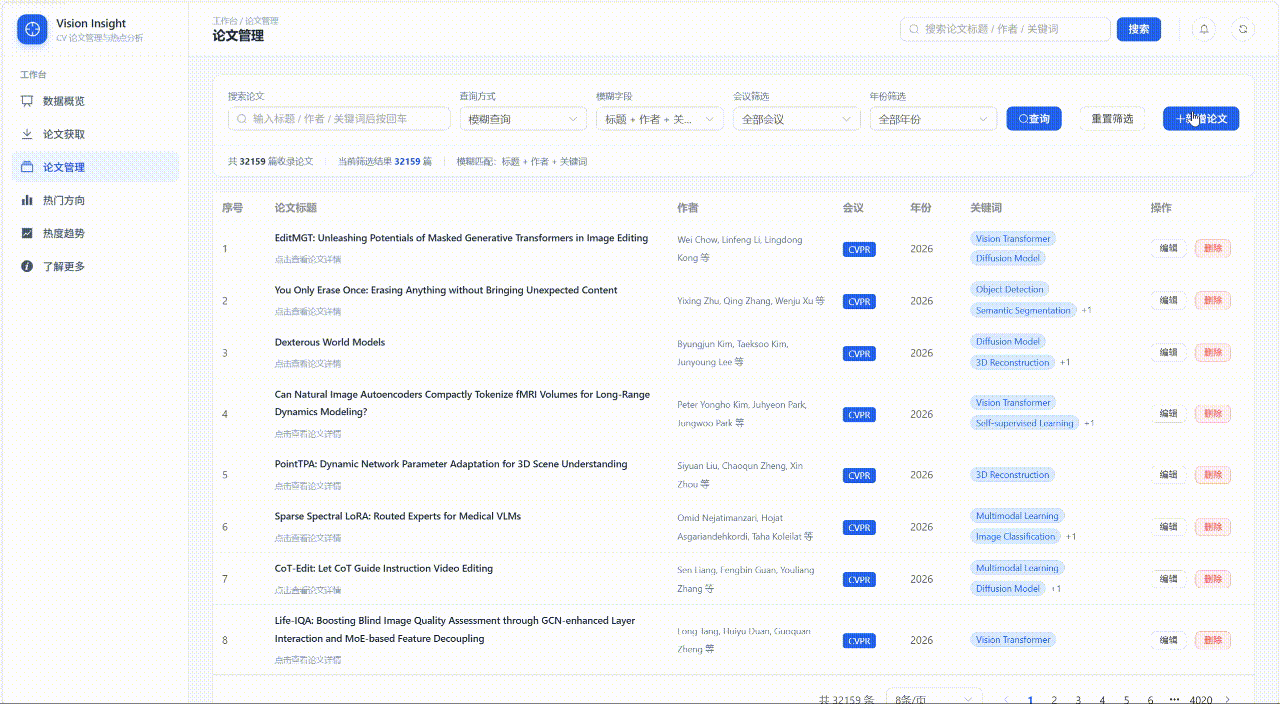Open the 全部会议 conference filter dropdown
1280x704 pixels.
point(797,119)
